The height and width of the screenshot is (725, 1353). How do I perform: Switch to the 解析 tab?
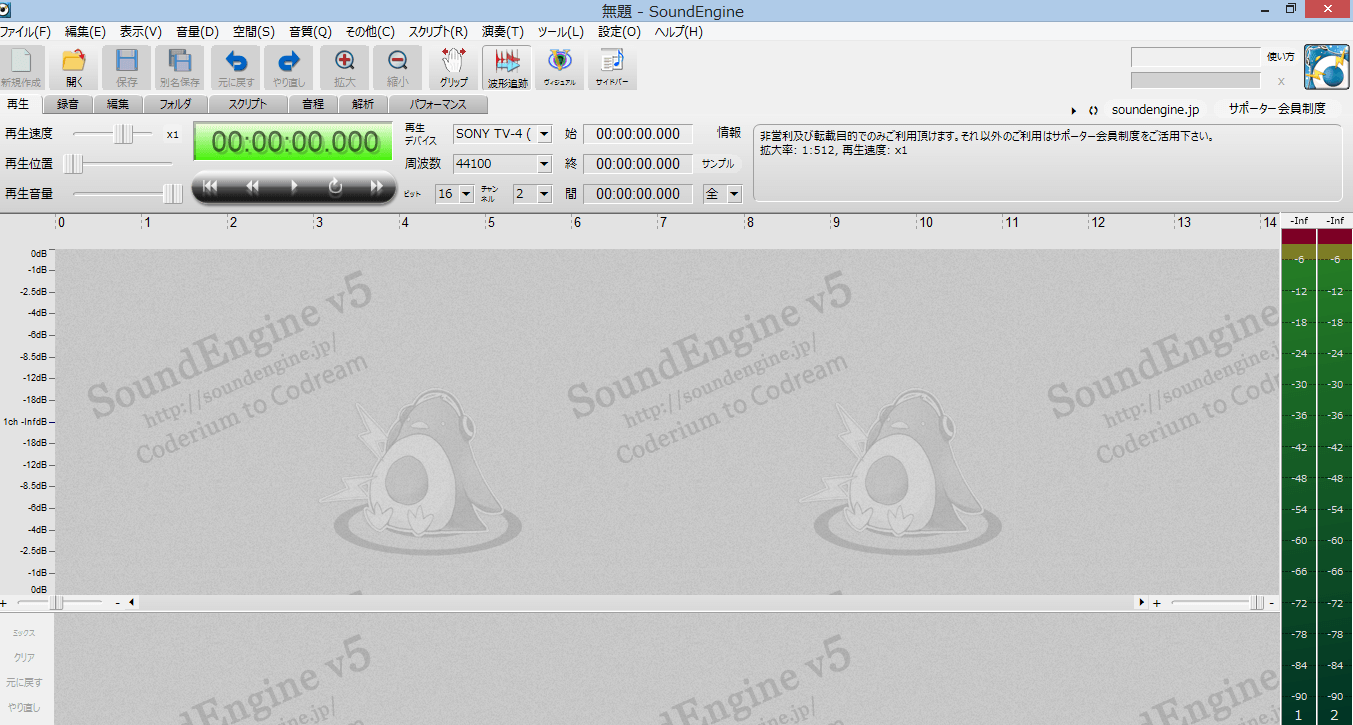(363, 104)
